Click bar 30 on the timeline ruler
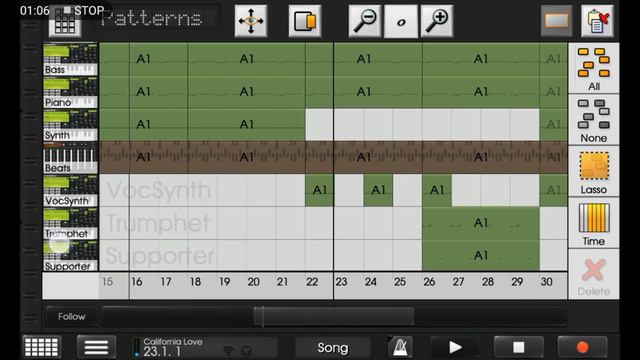Viewport: 640px width, 360px height. click(x=547, y=282)
